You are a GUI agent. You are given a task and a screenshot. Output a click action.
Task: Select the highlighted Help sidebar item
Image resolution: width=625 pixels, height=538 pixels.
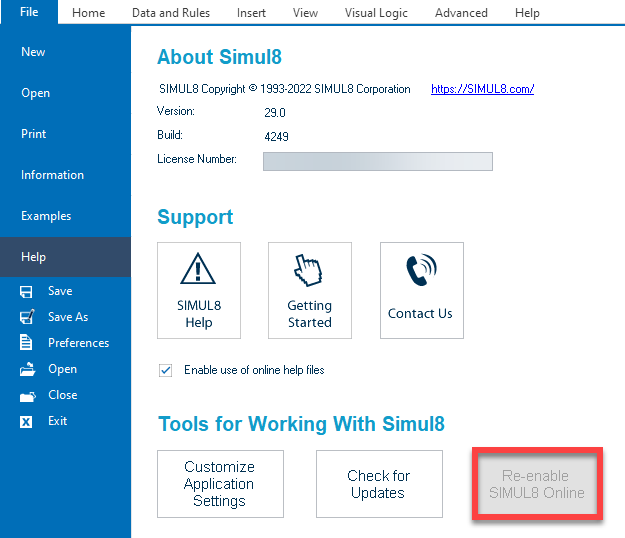point(65,257)
